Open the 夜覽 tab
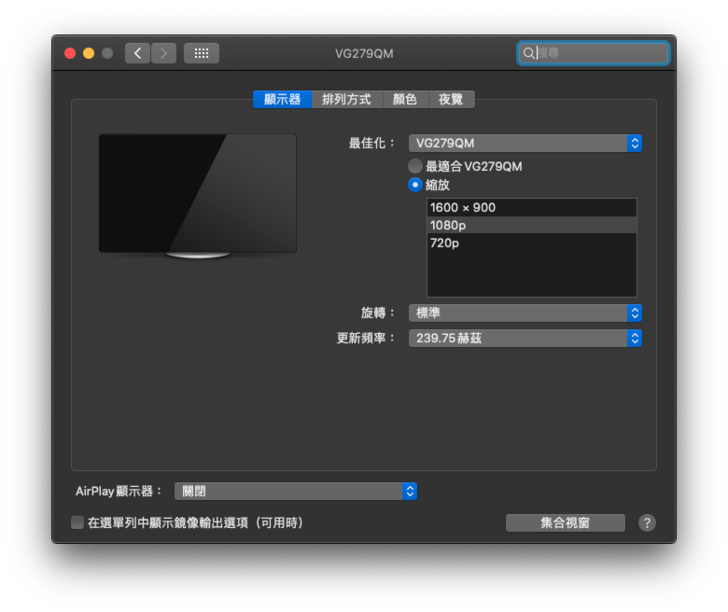728x612 pixels. (x=451, y=100)
